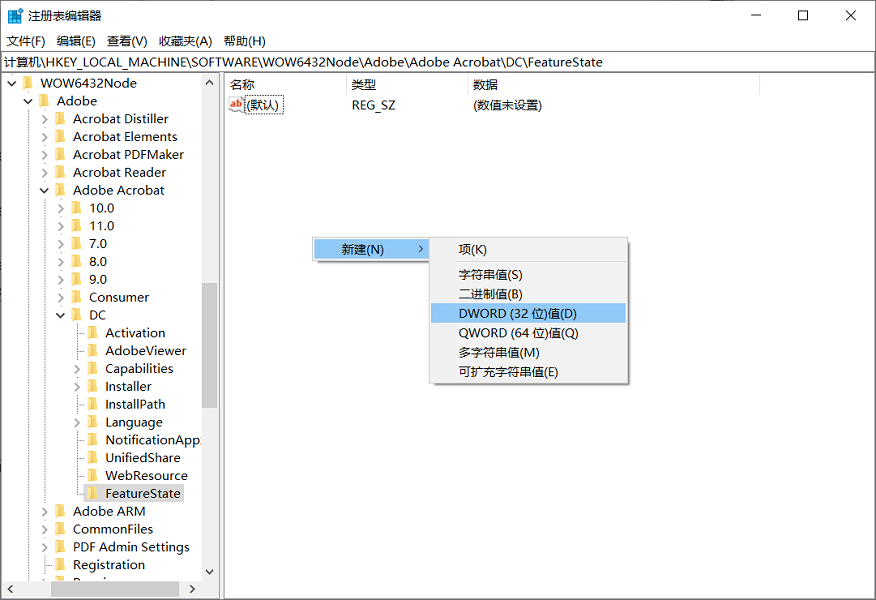The image size is (876, 600).
Task: Choose 项(K) from the submenu
Action: [x=529, y=250]
